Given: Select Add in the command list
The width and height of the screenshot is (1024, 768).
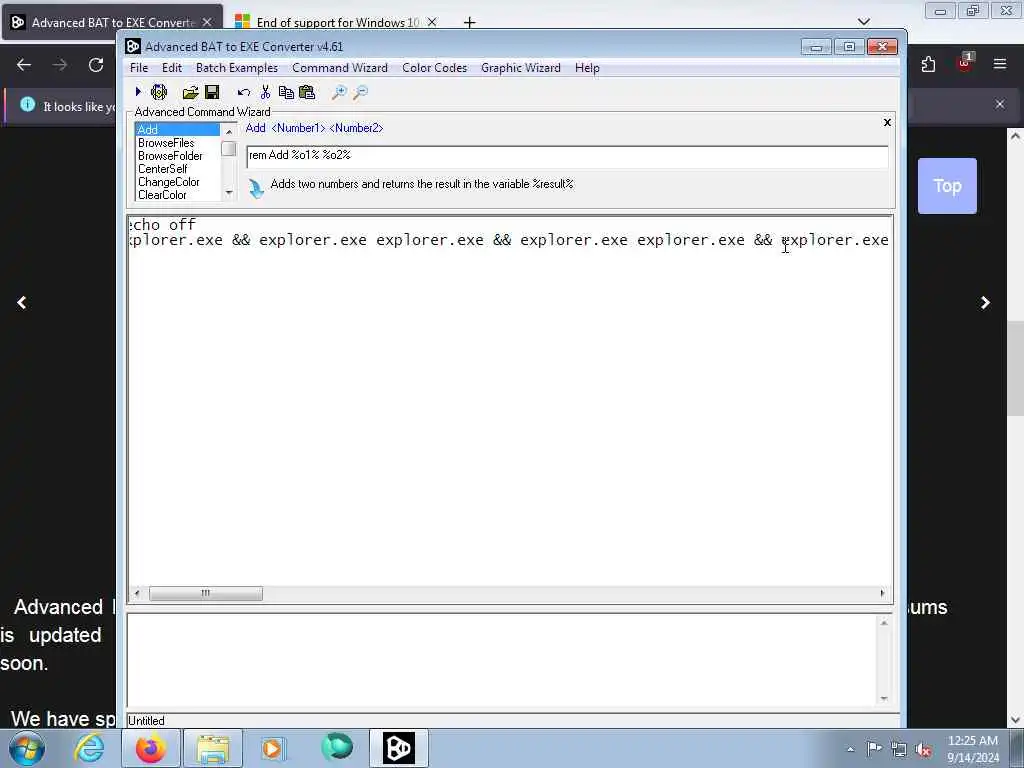Looking at the screenshot, I should [x=177, y=129].
